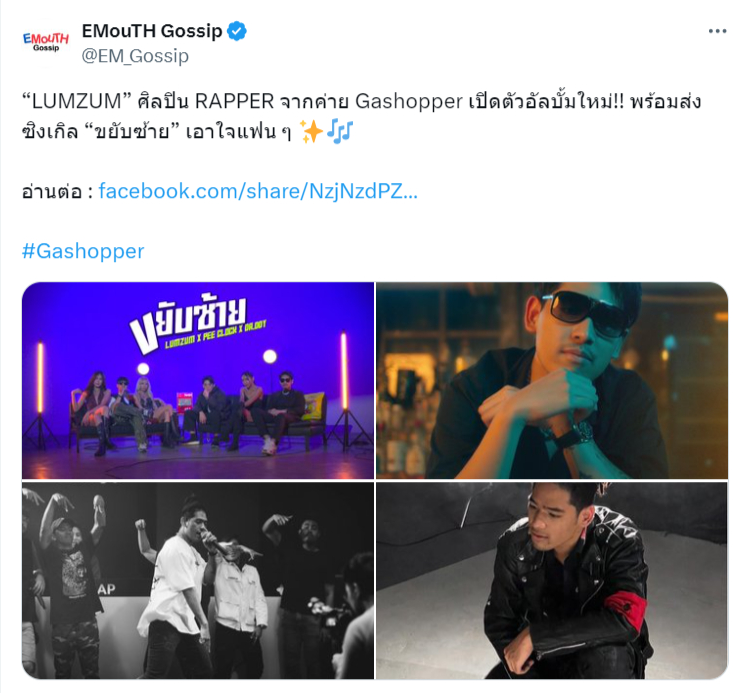Open the black-and-white stage performance photo

point(198,580)
